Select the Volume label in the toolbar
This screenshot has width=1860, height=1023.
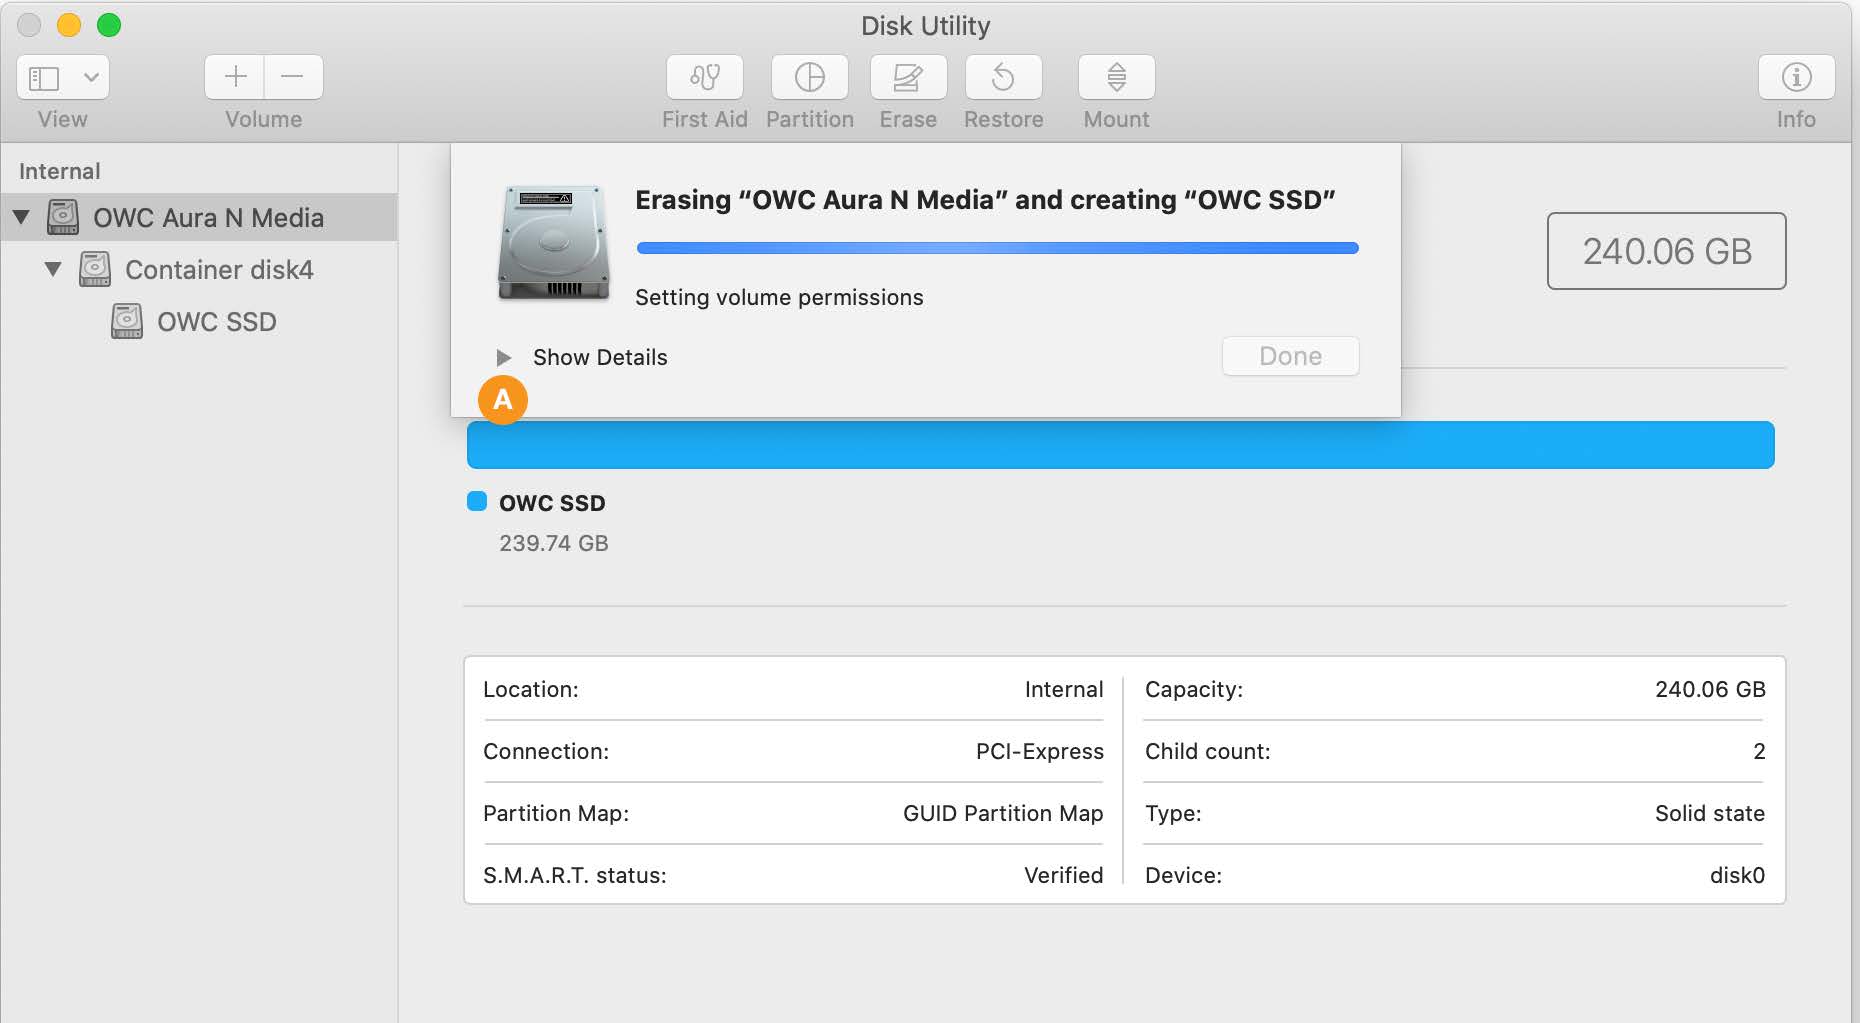point(263,119)
